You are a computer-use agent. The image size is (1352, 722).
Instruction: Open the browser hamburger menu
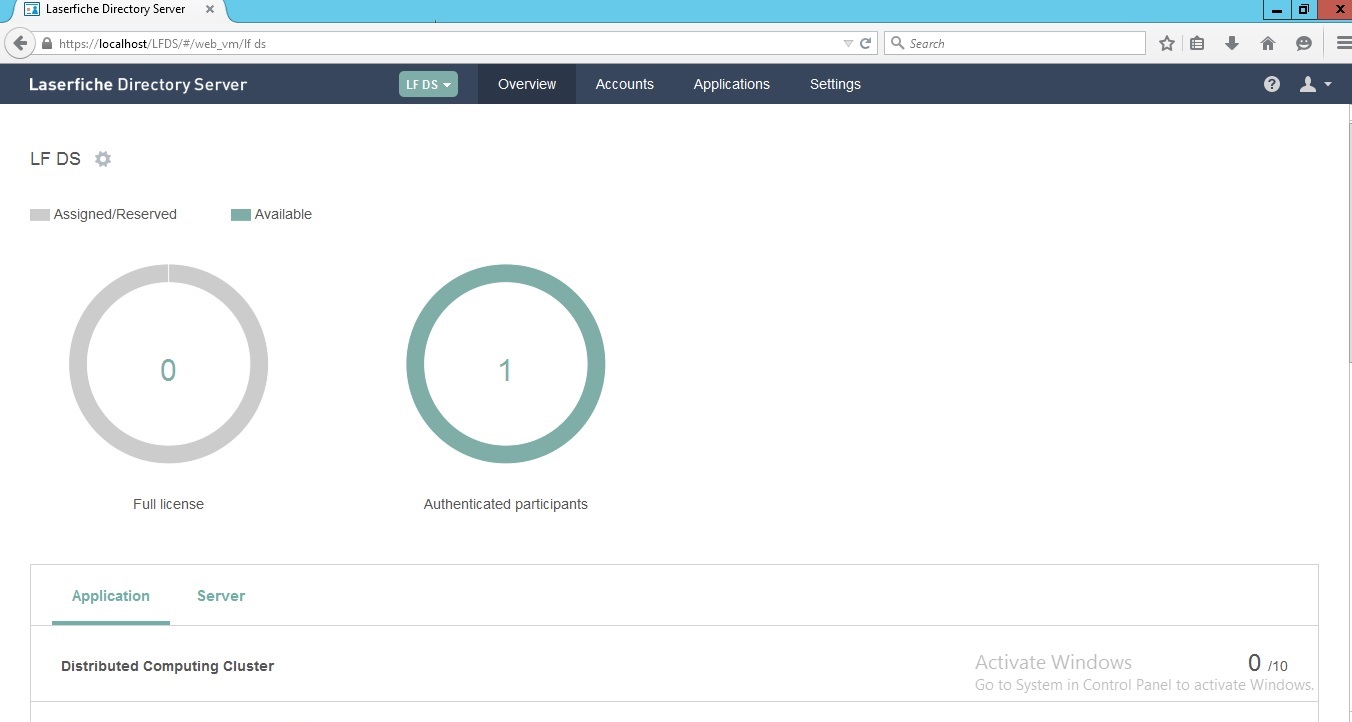(x=1343, y=44)
